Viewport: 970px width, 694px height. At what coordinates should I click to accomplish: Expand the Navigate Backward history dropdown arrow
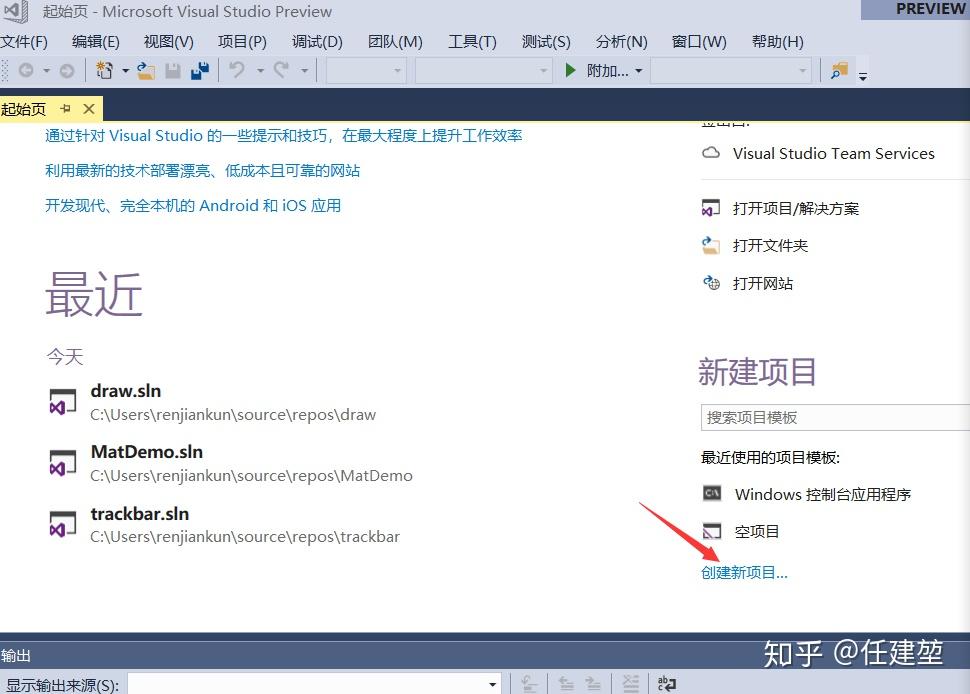(46, 71)
